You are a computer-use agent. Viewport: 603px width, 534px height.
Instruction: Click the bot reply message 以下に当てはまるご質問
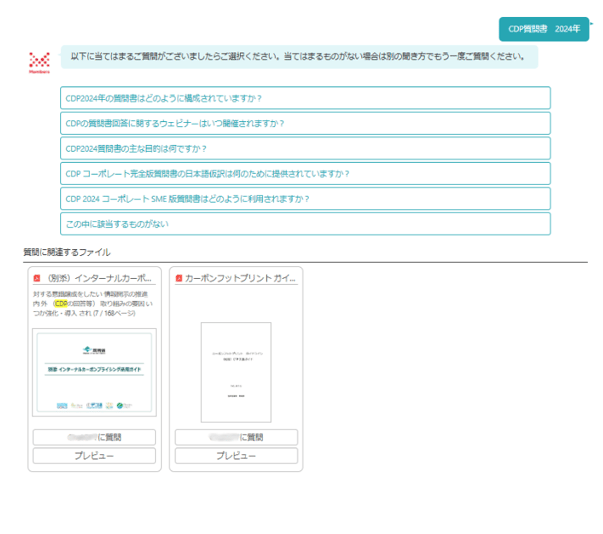[x=299, y=57]
